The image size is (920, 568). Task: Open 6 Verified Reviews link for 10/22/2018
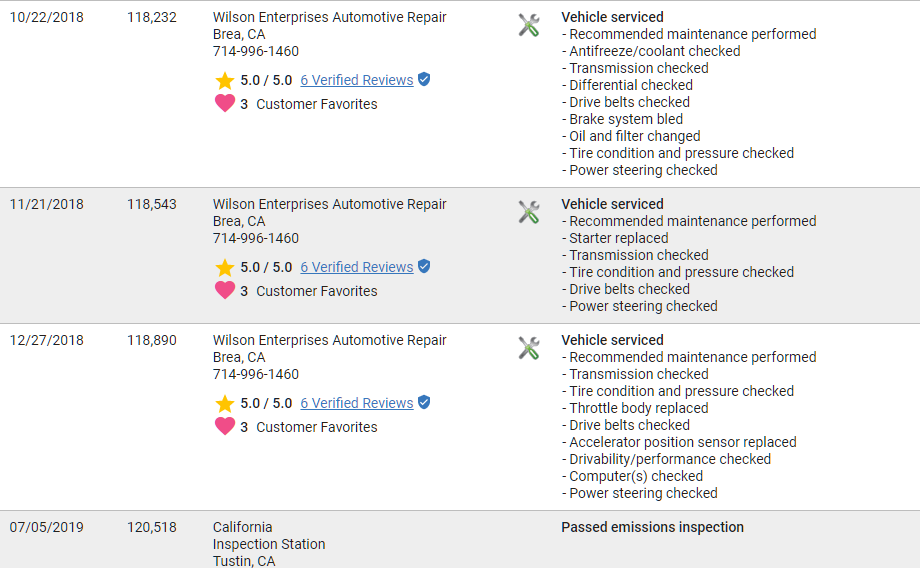pos(356,80)
